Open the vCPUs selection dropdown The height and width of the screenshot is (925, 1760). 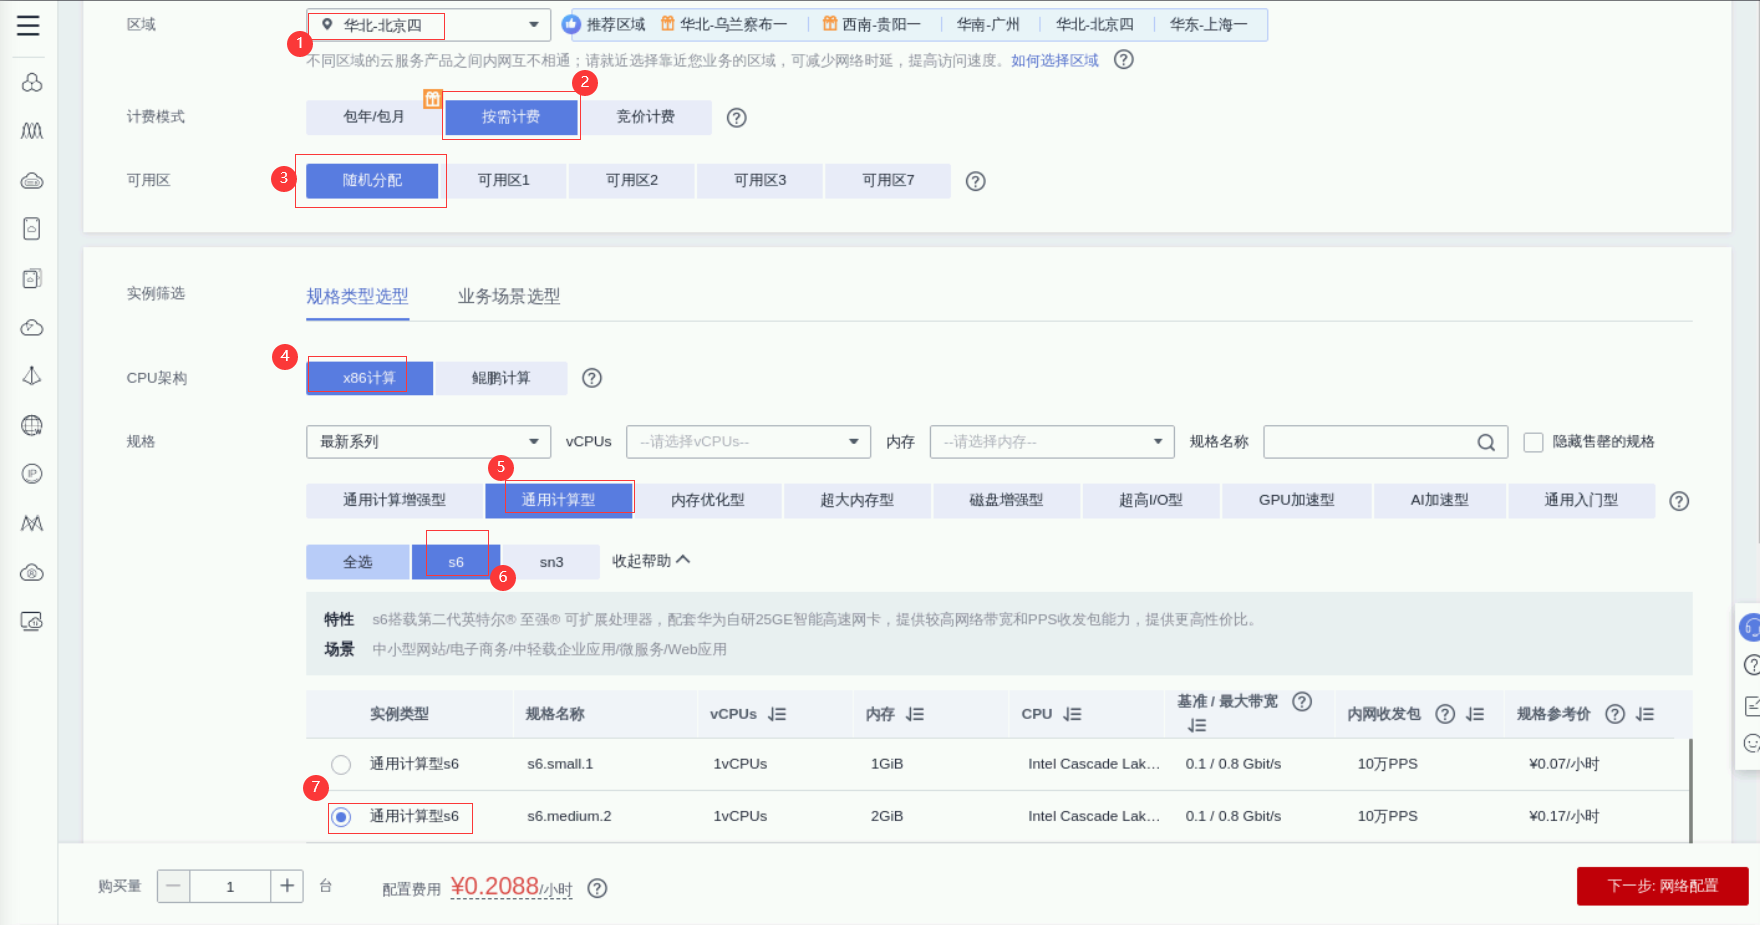pos(748,442)
